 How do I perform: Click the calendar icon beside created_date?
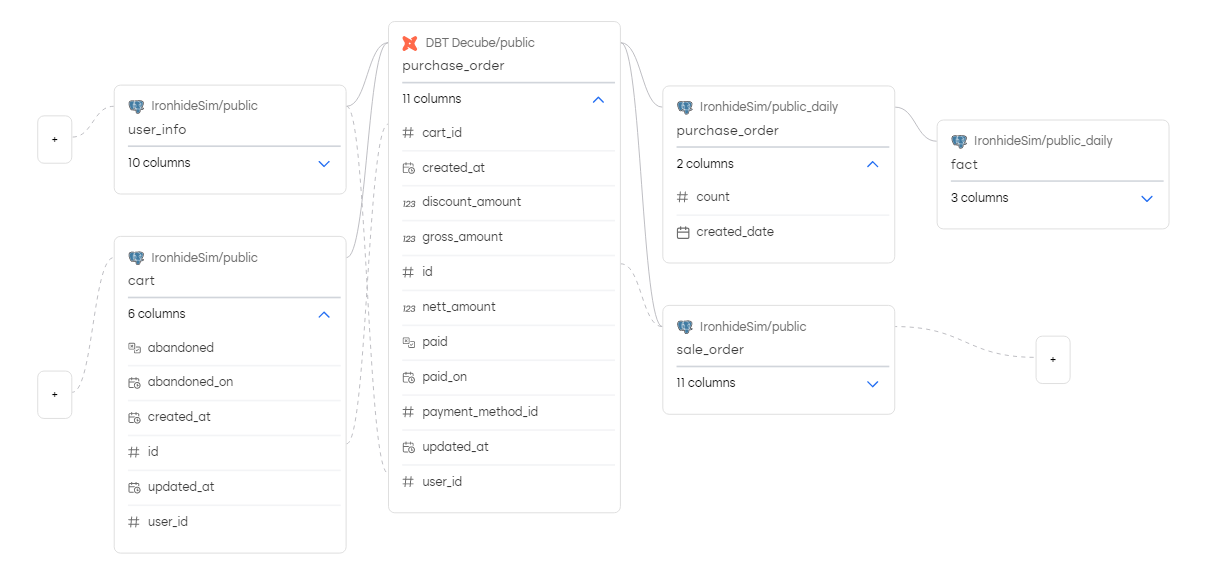pos(683,232)
